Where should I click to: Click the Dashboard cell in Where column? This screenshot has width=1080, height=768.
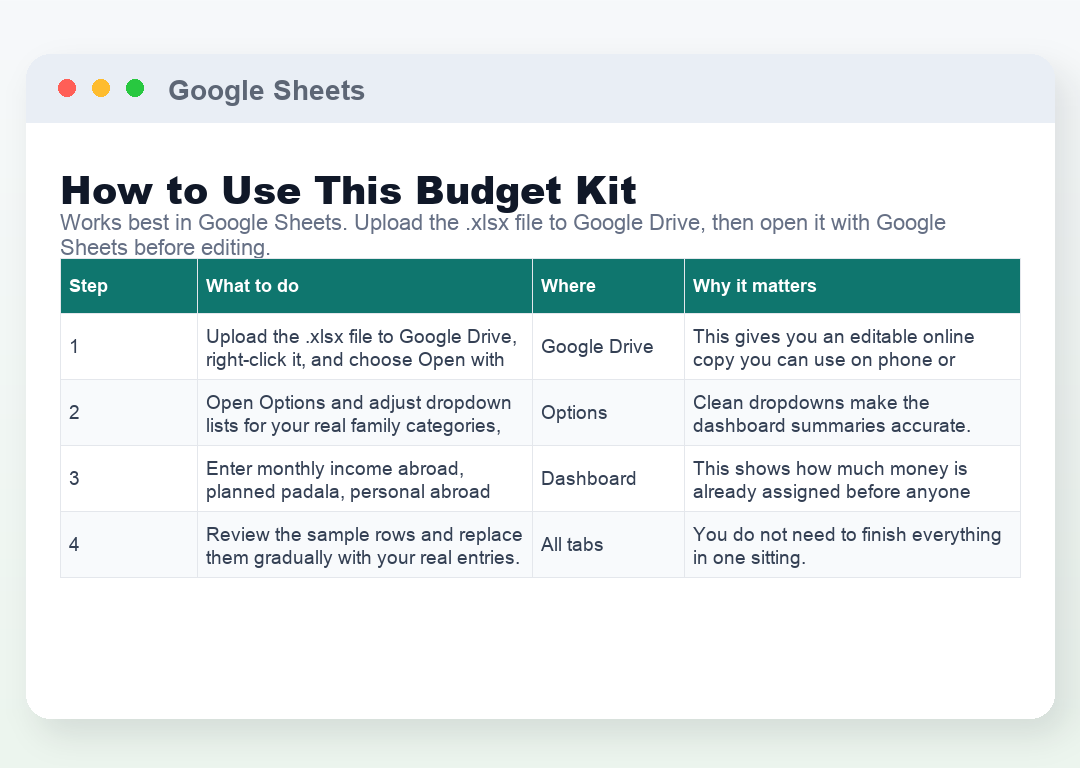(608, 479)
